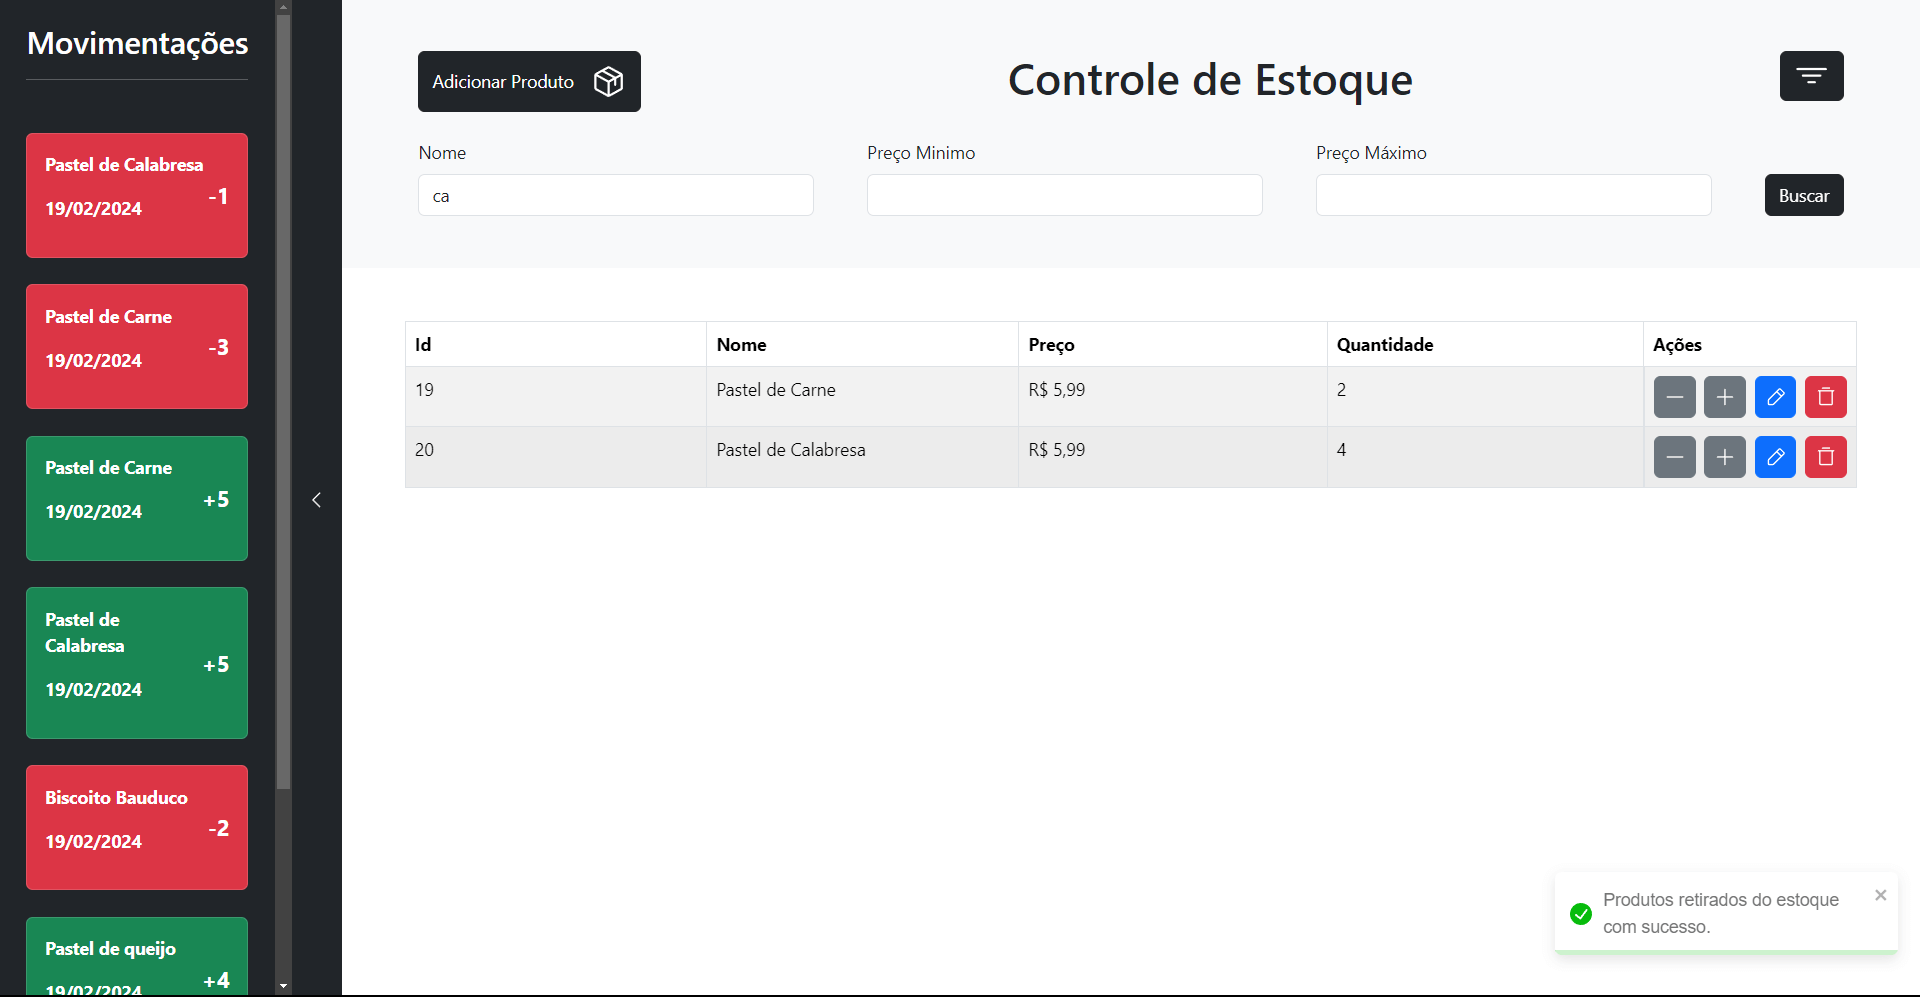The height and width of the screenshot is (997, 1920).
Task: Open the Biscoito Bauduco -2 movement card
Action: point(137,827)
